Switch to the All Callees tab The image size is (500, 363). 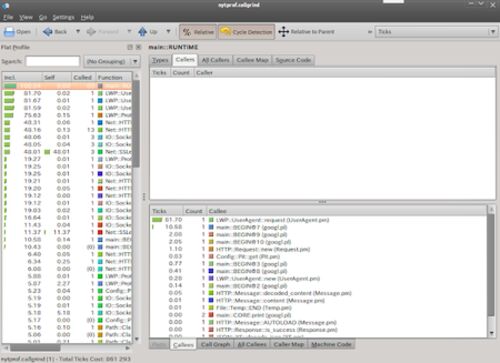pos(252,344)
